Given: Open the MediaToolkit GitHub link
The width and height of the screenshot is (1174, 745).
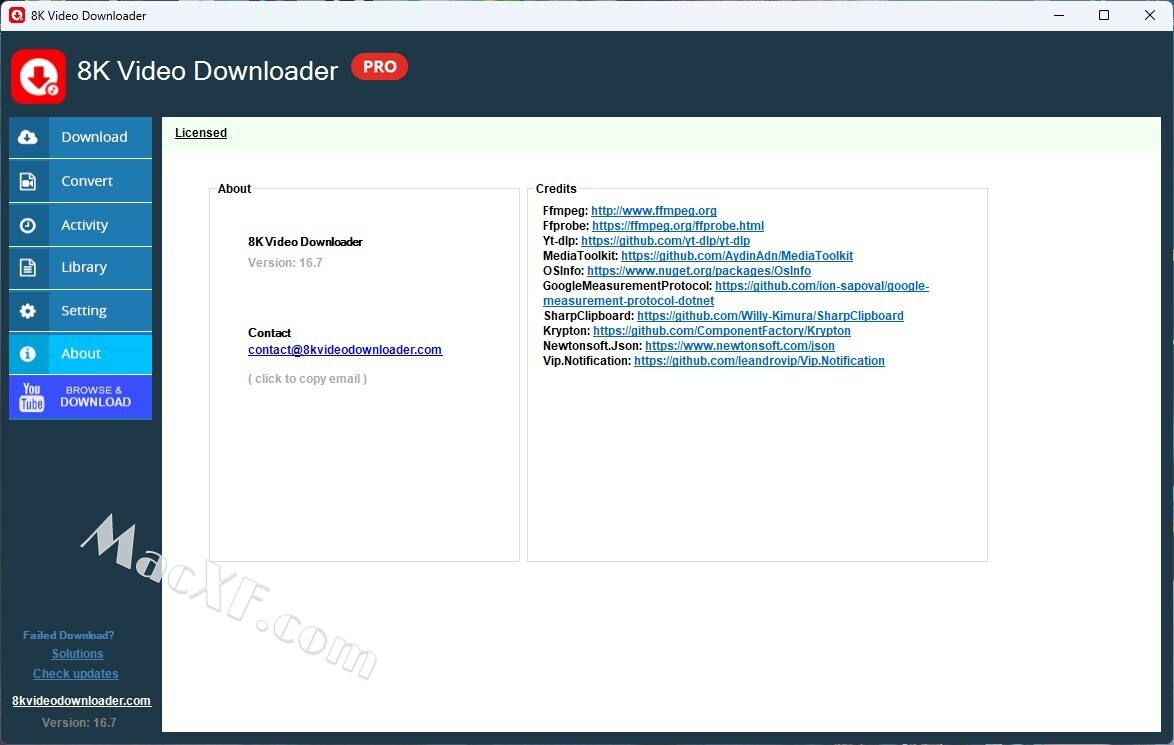Looking at the screenshot, I should tap(737, 255).
